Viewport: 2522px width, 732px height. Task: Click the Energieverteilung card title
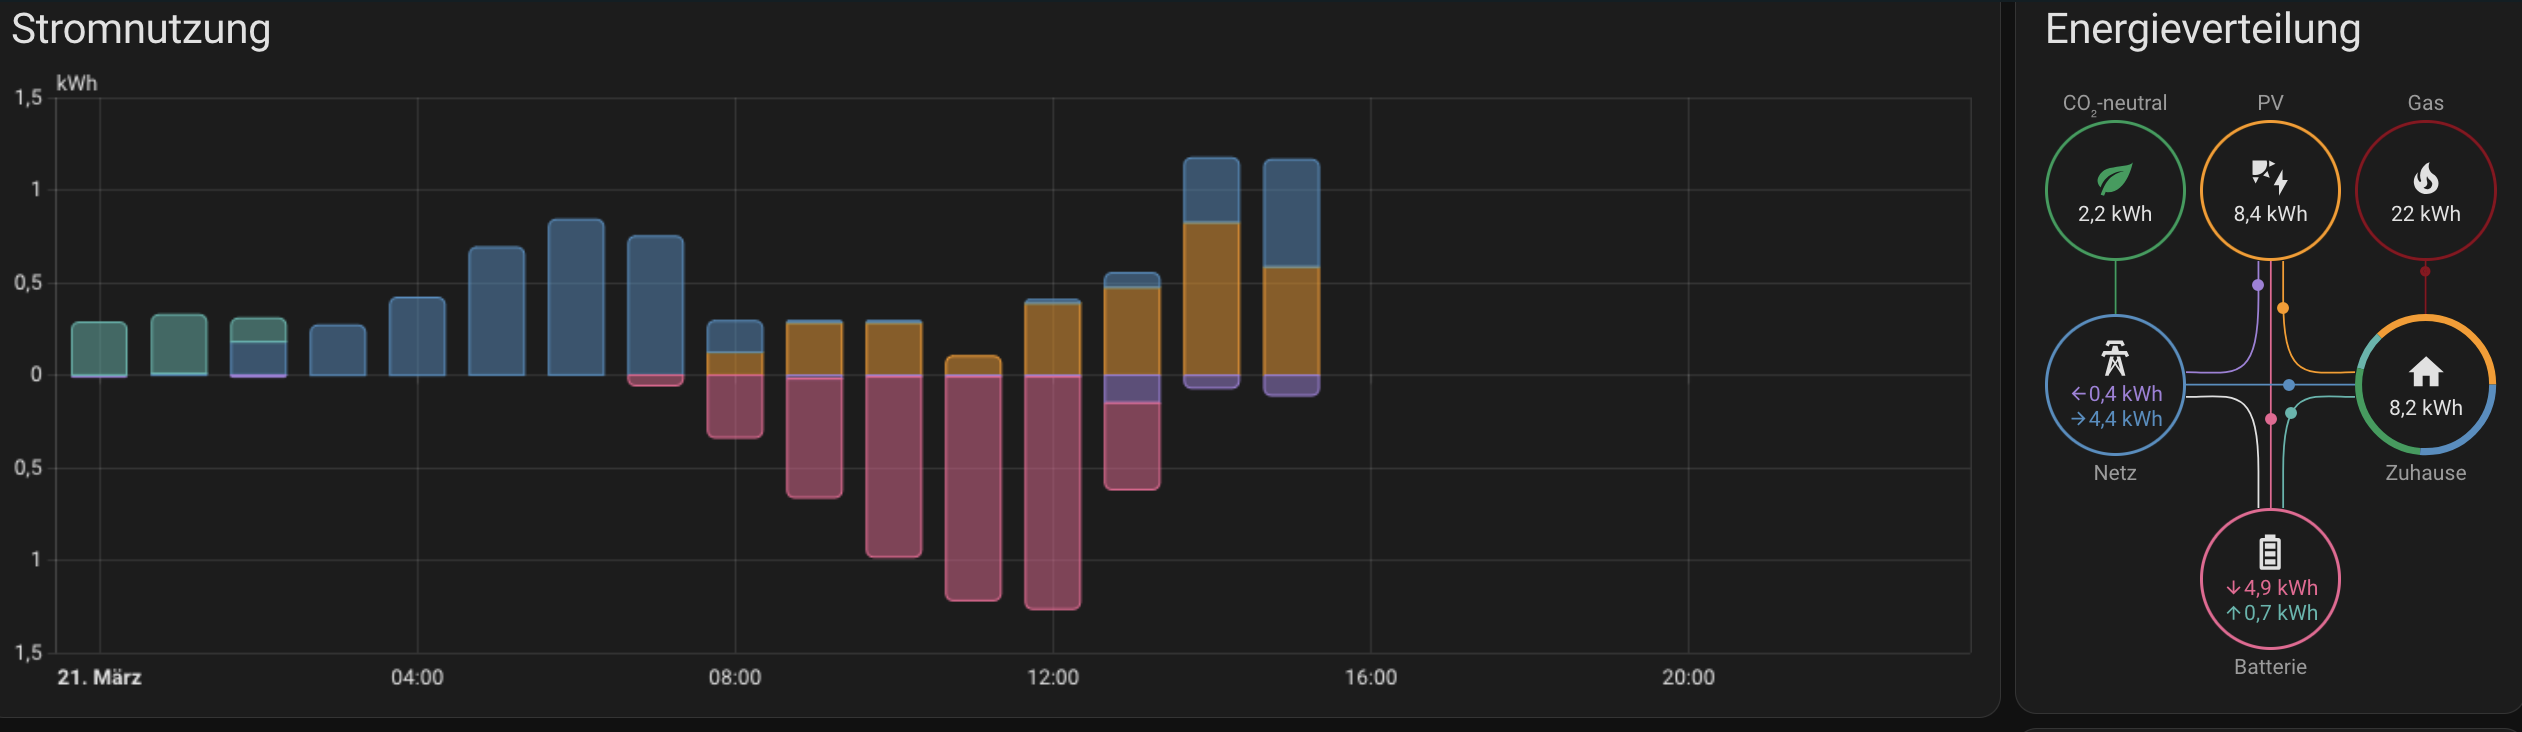(x=2202, y=29)
